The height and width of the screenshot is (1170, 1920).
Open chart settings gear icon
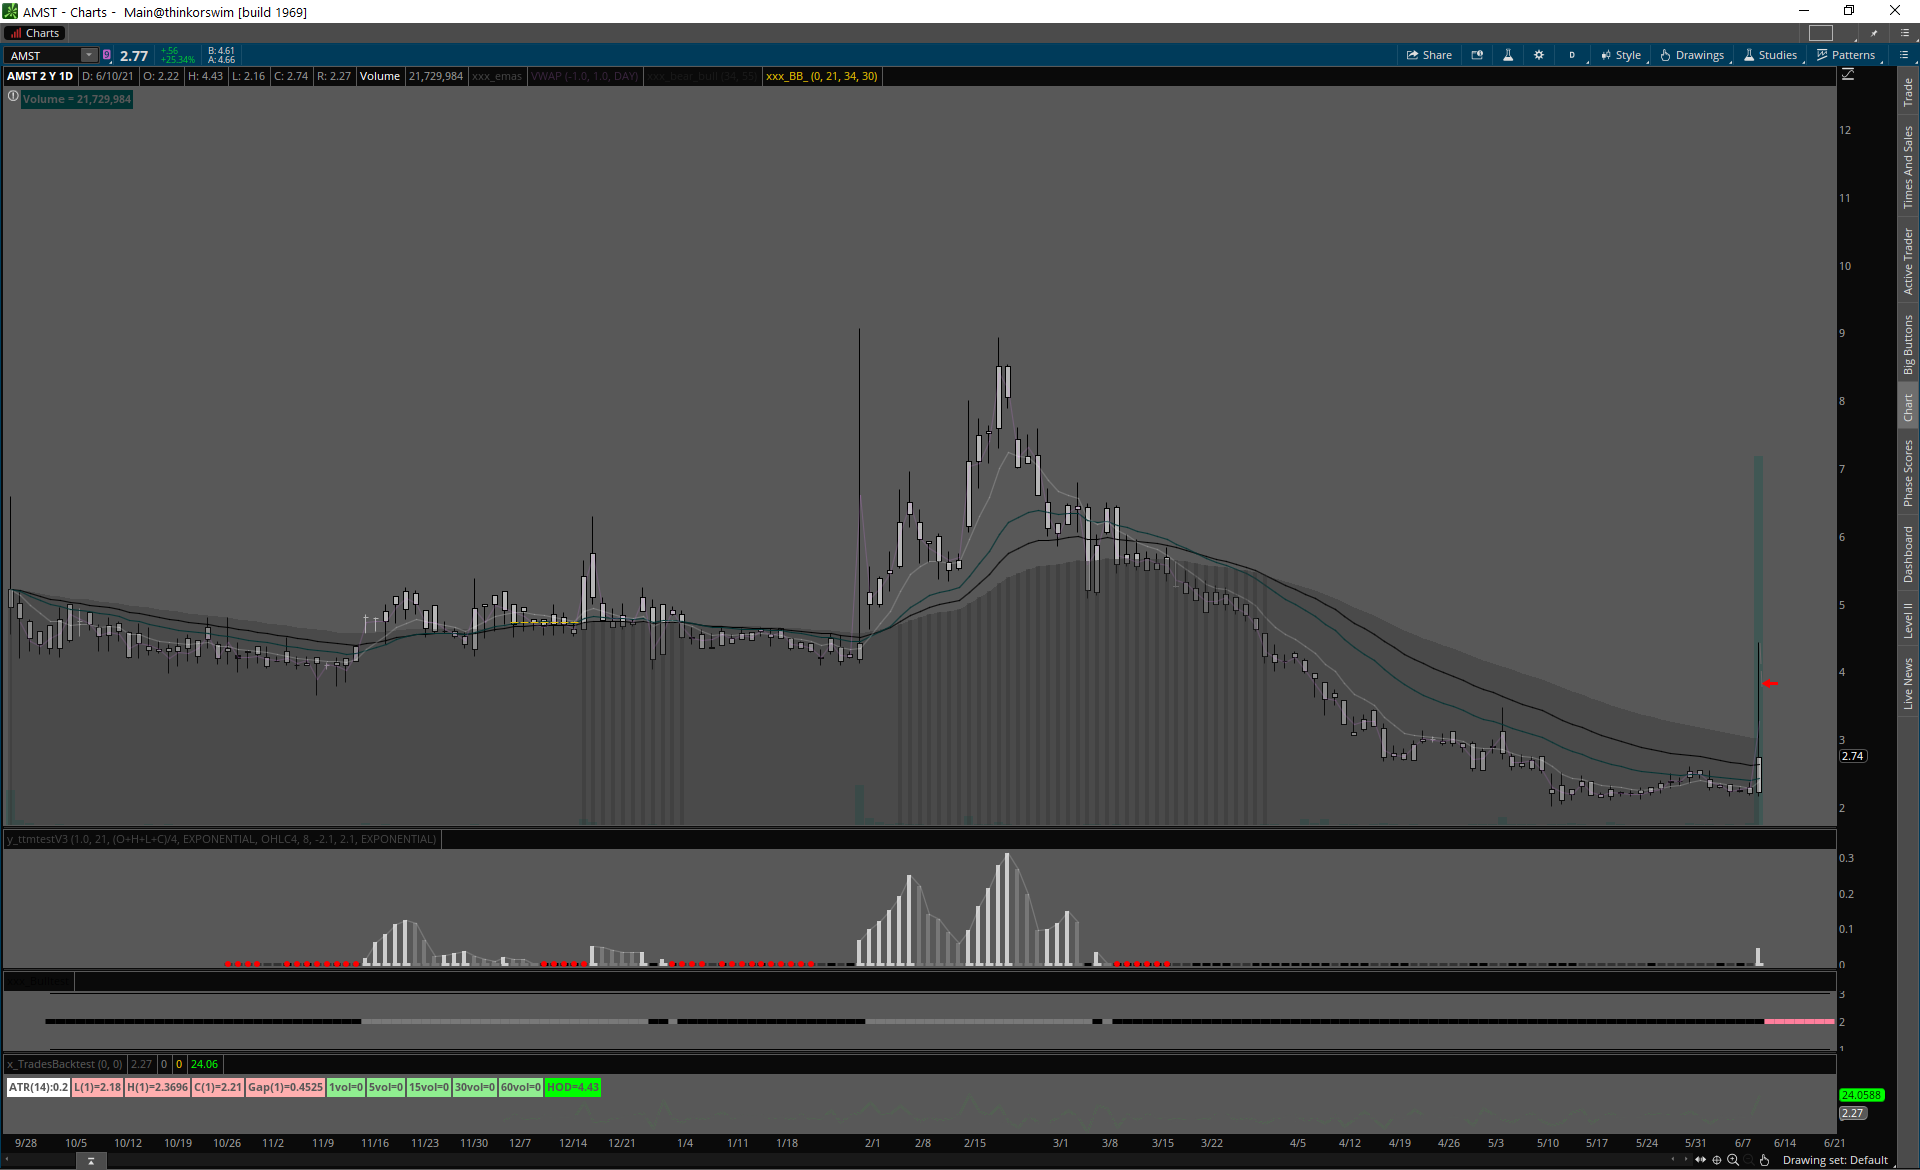pos(1539,55)
